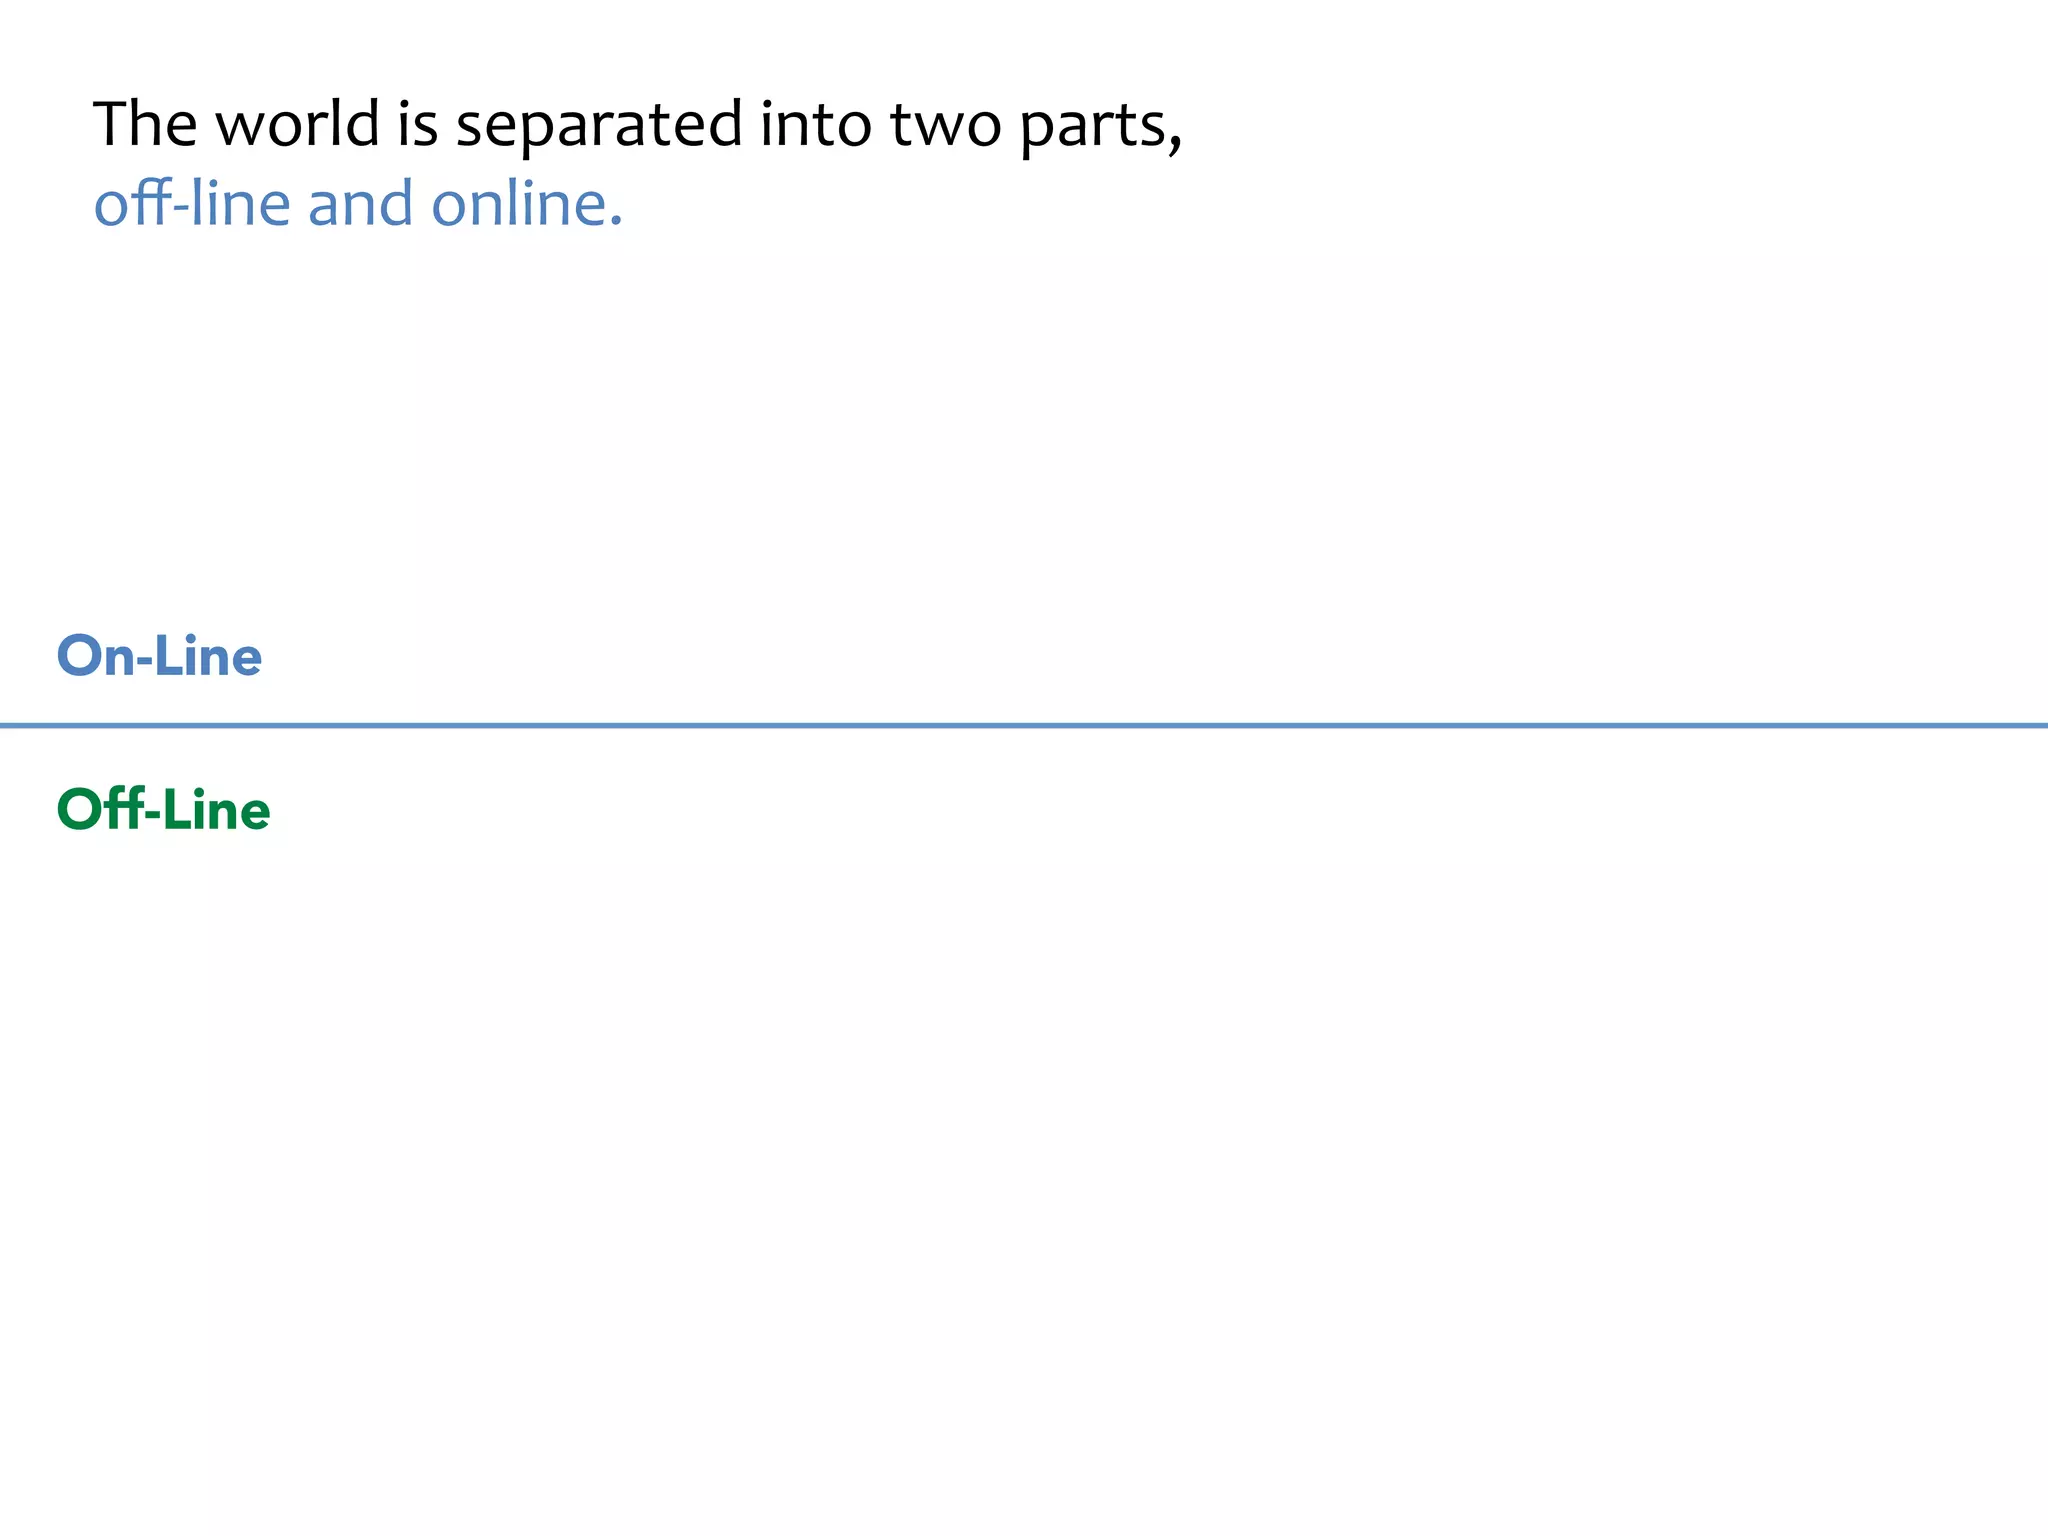Click the blue word "and" in the subtitle
Viewport: 2048px width, 1536px height.
pos(360,204)
